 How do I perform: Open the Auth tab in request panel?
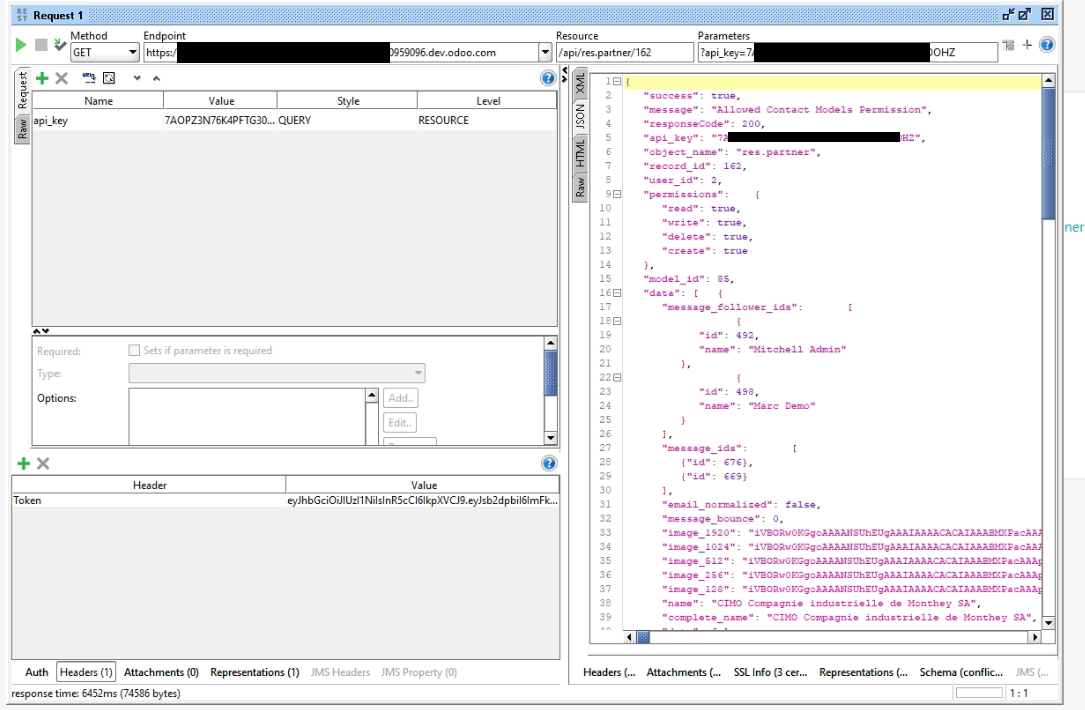coord(36,672)
